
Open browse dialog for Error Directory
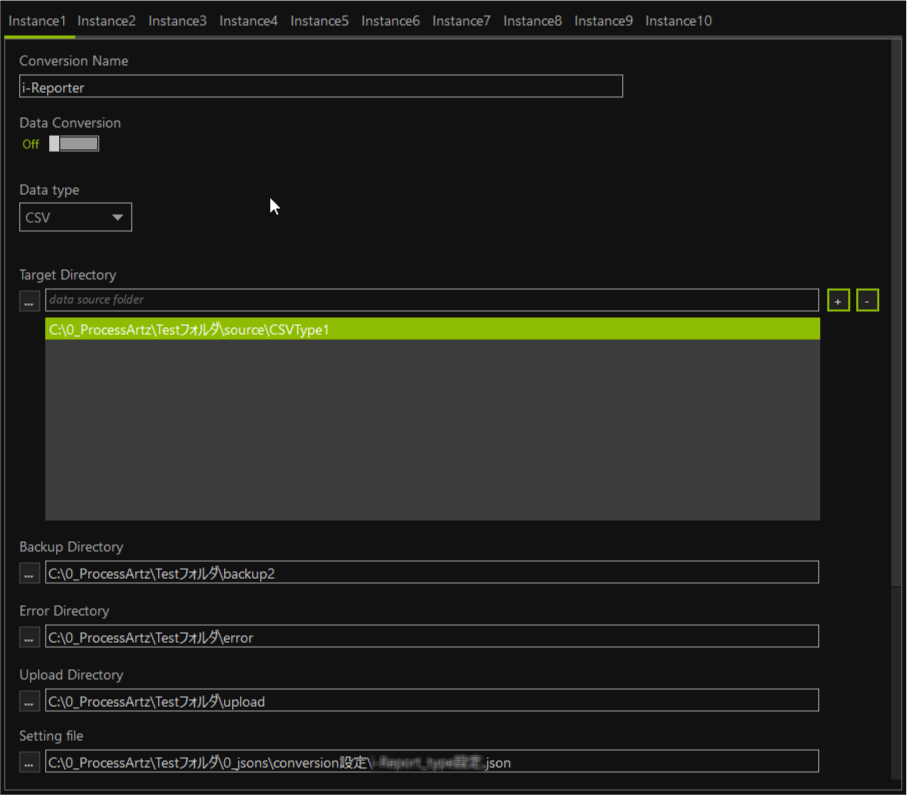click(x=30, y=637)
